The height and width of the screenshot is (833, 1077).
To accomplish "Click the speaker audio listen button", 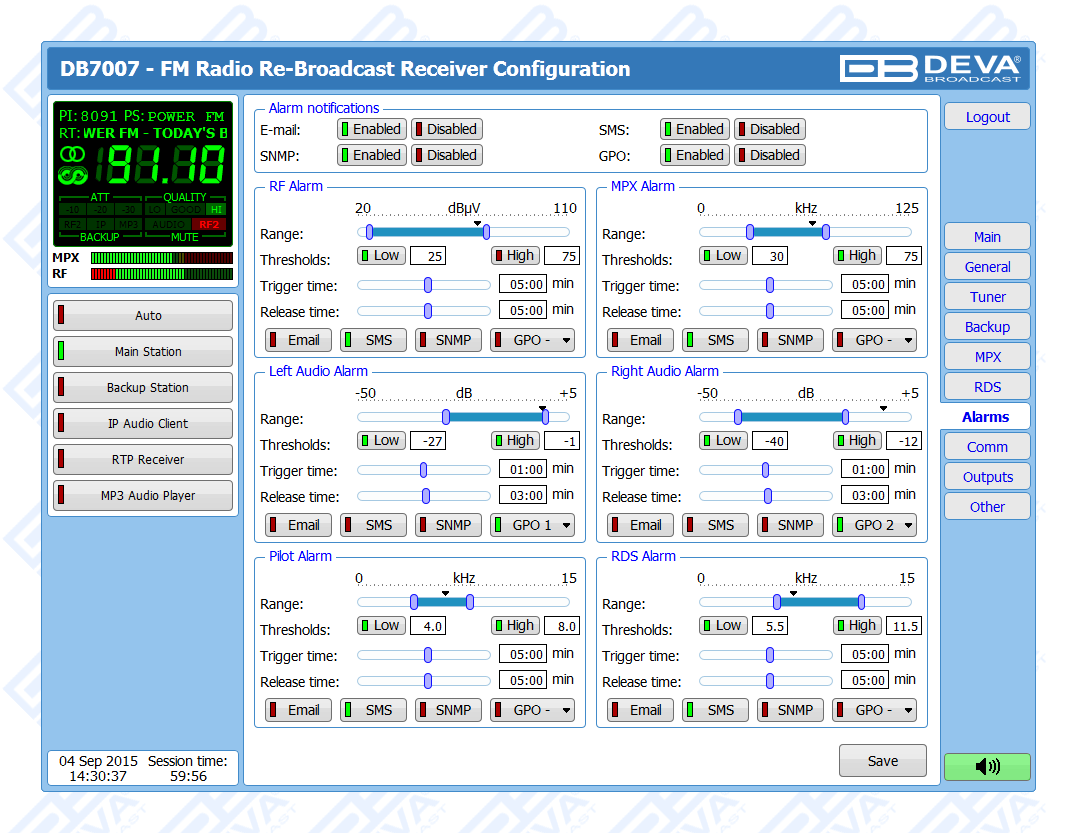I will coord(986,766).
